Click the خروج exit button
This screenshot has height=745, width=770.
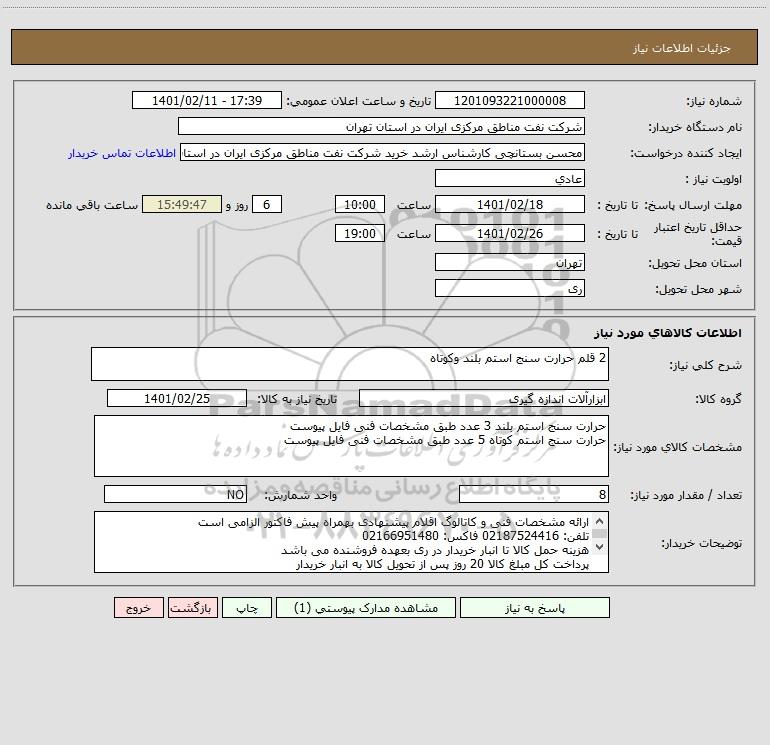tap(138, 608)
